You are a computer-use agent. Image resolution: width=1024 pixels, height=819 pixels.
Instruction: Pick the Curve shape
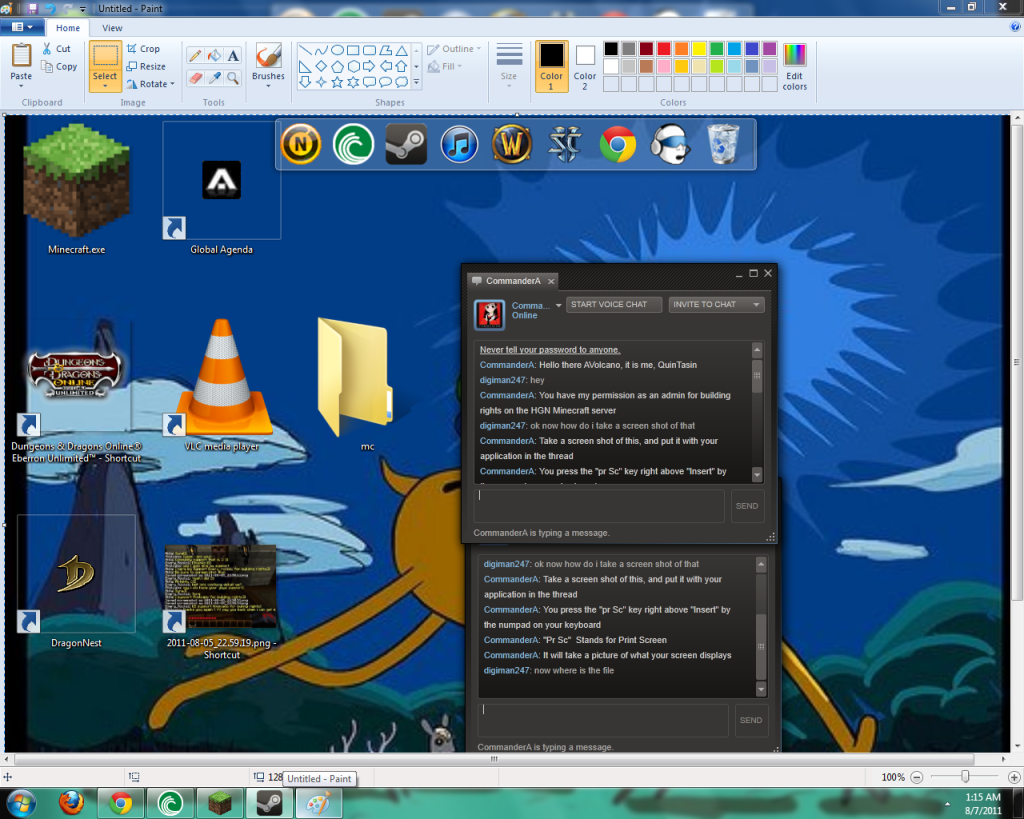point(321,50)
